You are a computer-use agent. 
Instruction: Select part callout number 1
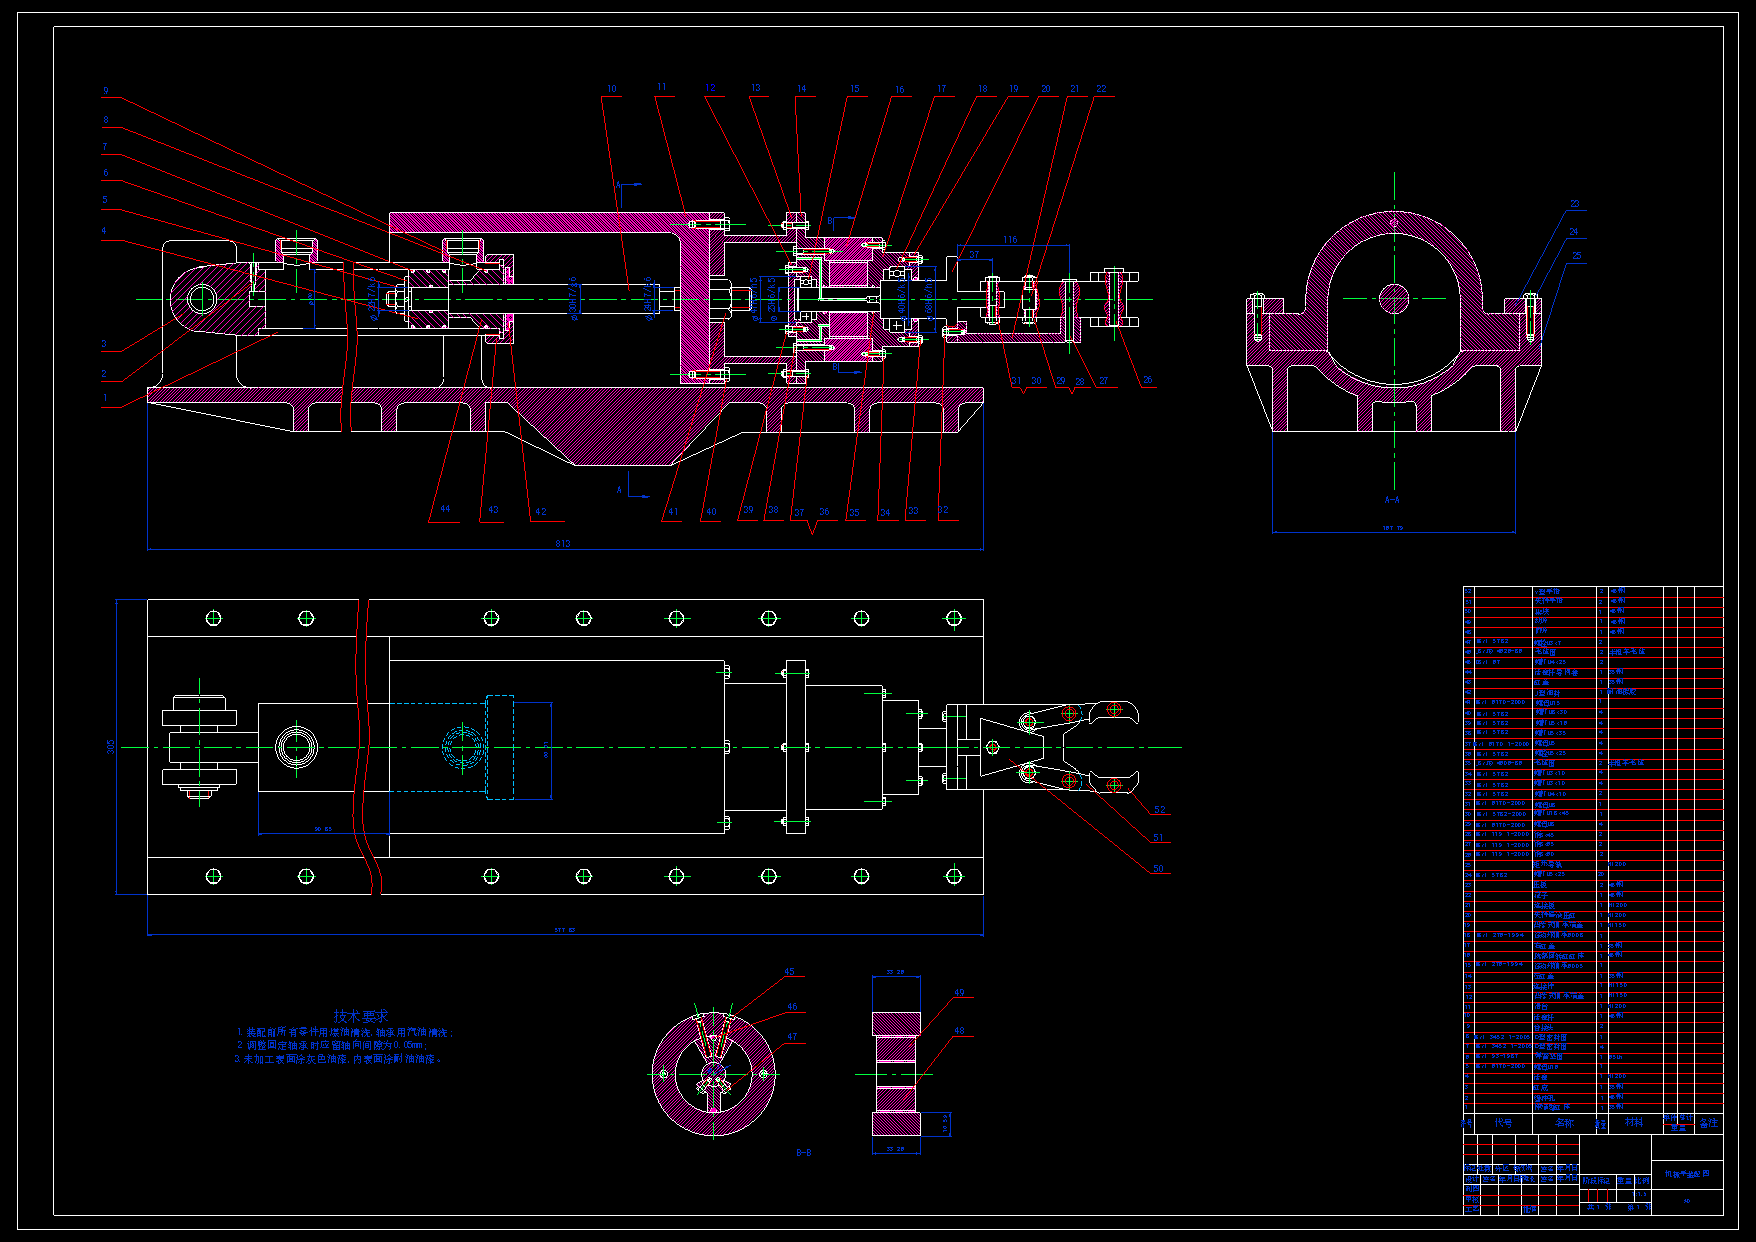pyautogui.click(x=104, y=398)
